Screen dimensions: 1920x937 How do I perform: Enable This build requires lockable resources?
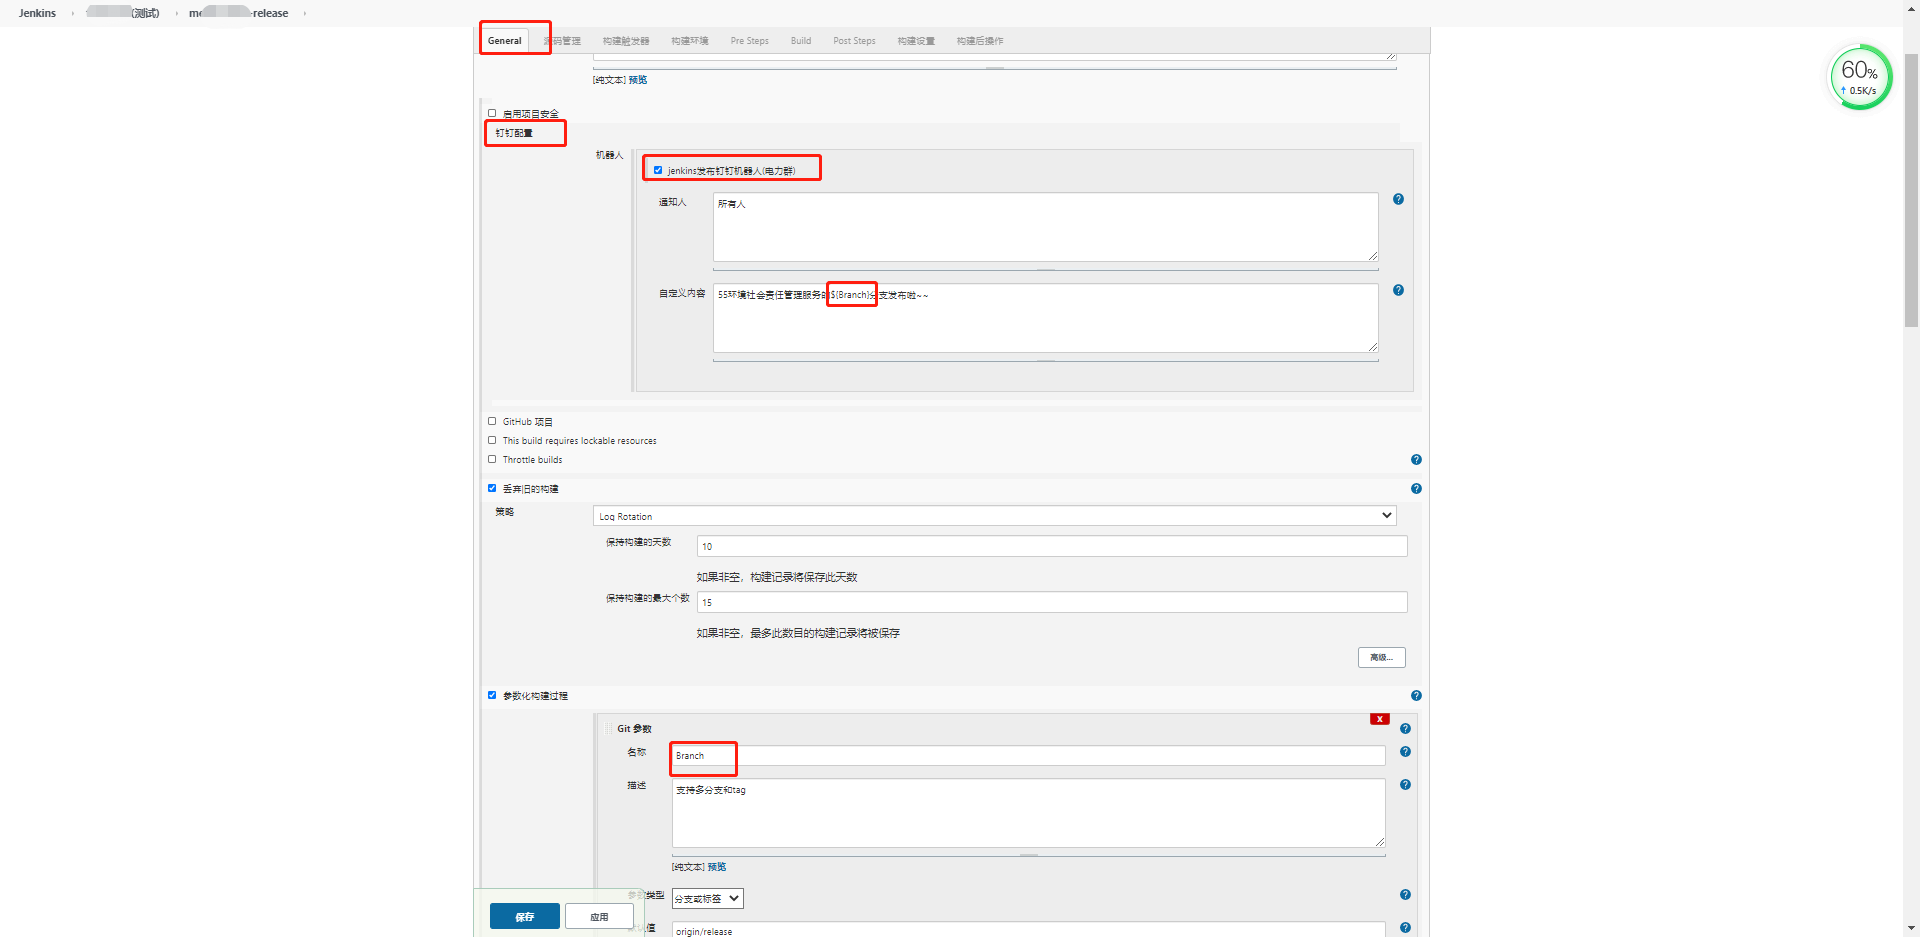click(x=492, y=440)
